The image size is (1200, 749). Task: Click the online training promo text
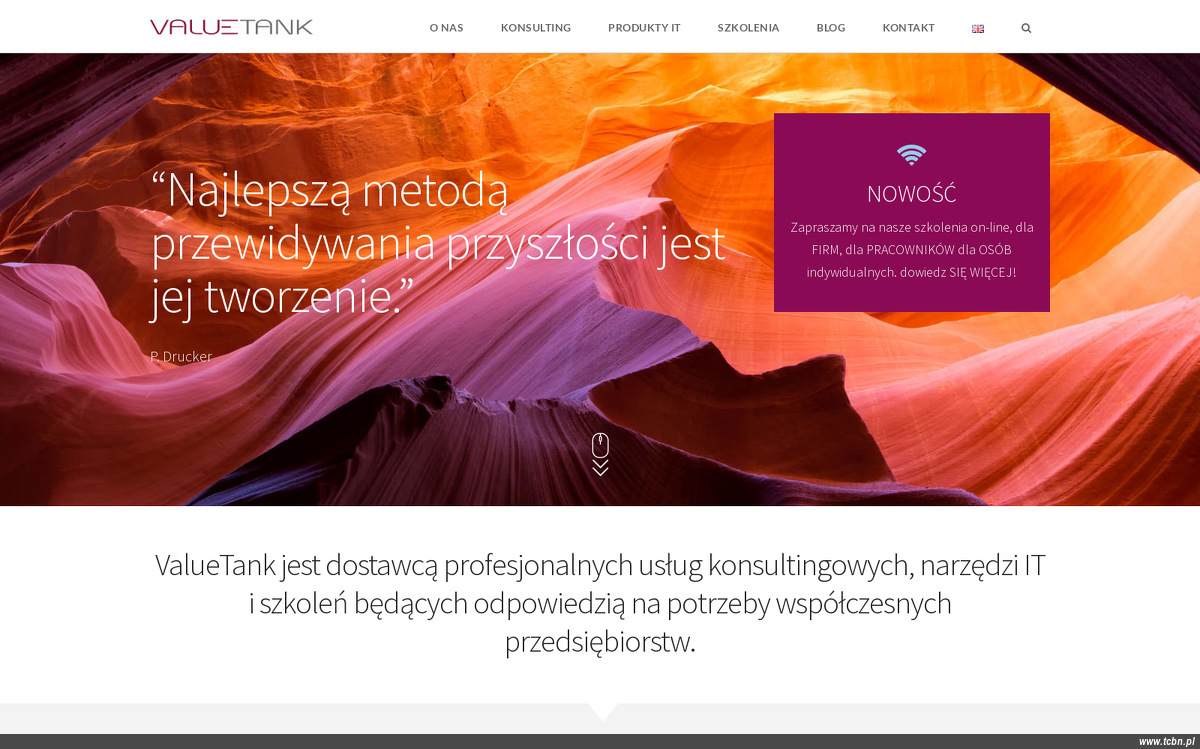pos(912,249)
